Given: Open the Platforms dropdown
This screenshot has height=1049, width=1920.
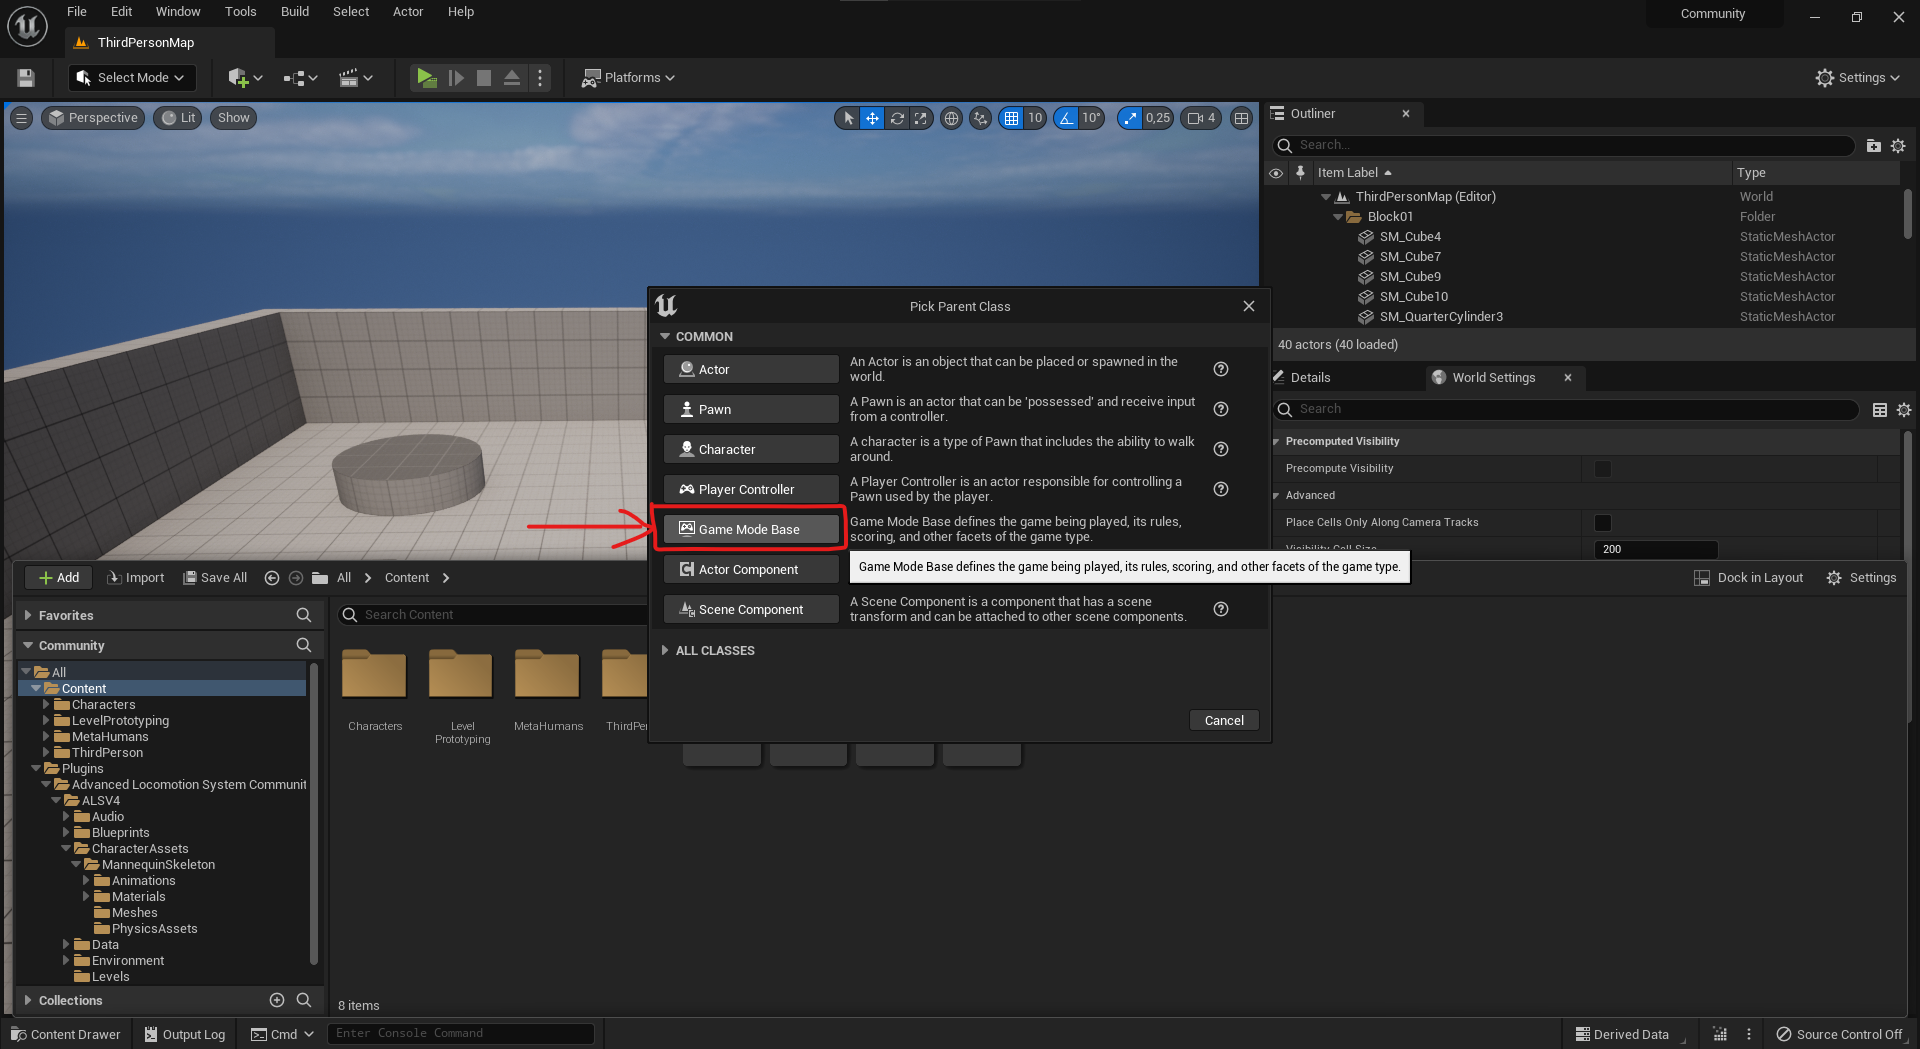Looking at the screenshot, I should coord(629,78).
